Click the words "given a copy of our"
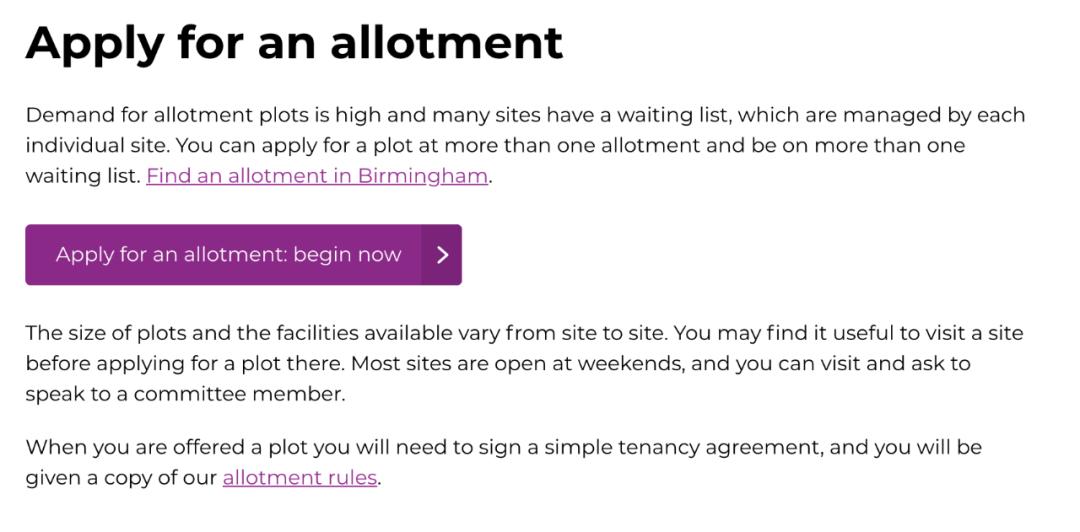 (120, 478)
